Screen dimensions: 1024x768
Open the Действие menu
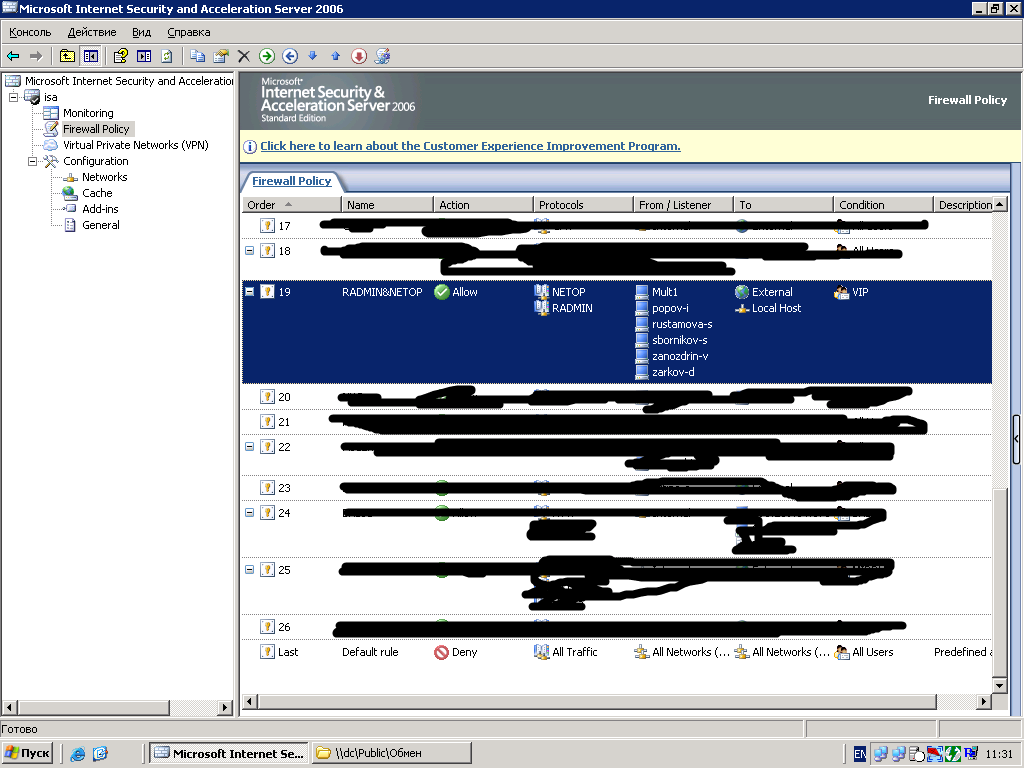point(92,32)
